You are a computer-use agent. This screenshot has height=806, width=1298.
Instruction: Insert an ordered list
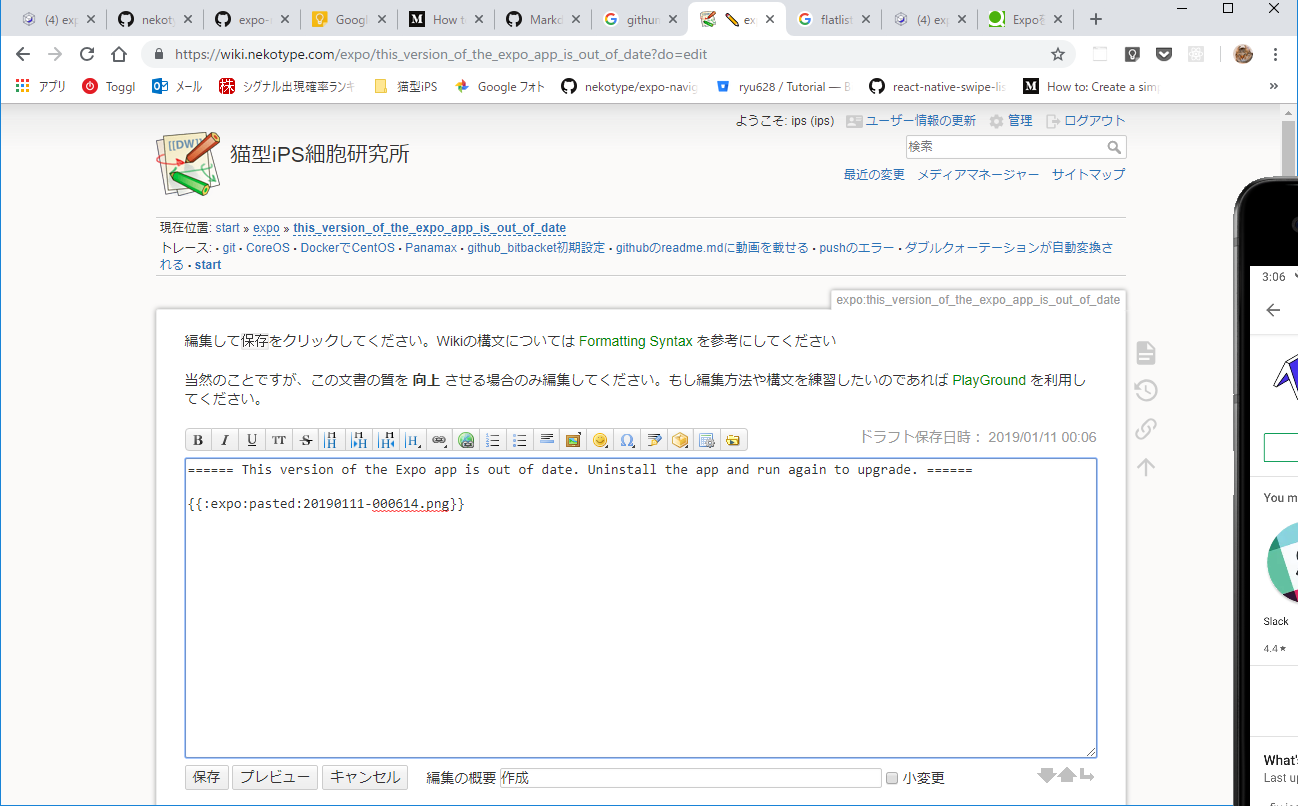(493, 439)
